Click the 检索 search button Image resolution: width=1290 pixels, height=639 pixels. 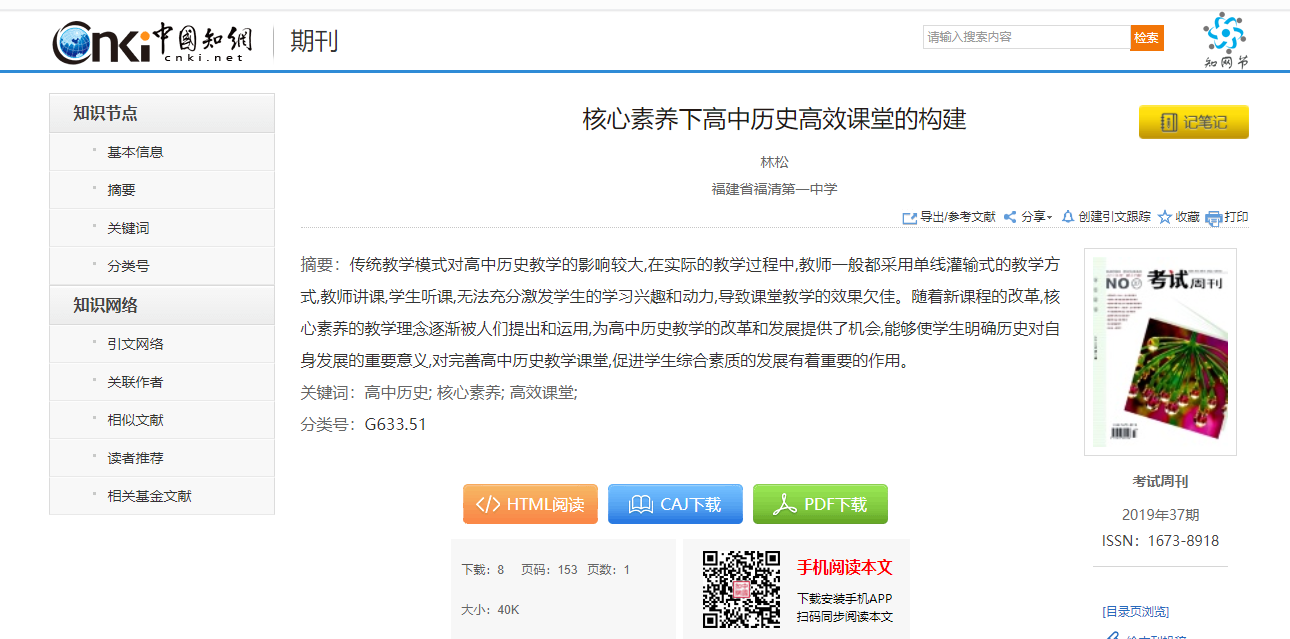(x=1146, y=38)
